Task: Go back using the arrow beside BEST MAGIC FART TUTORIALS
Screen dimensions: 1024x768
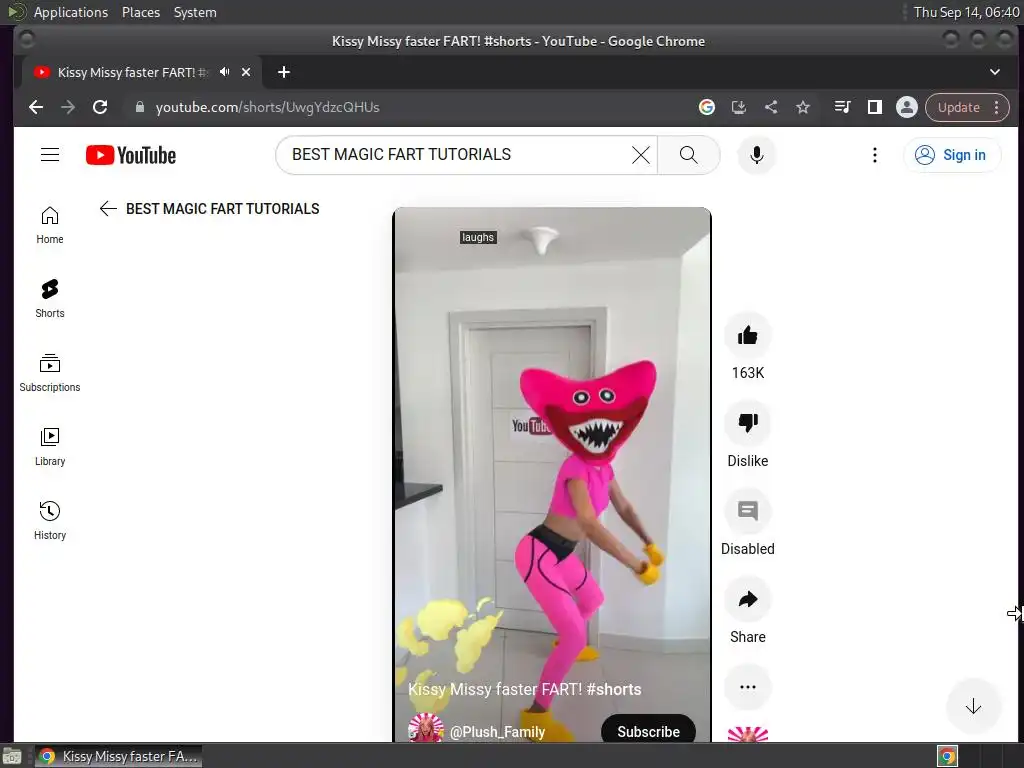Action: coord(108,208)
